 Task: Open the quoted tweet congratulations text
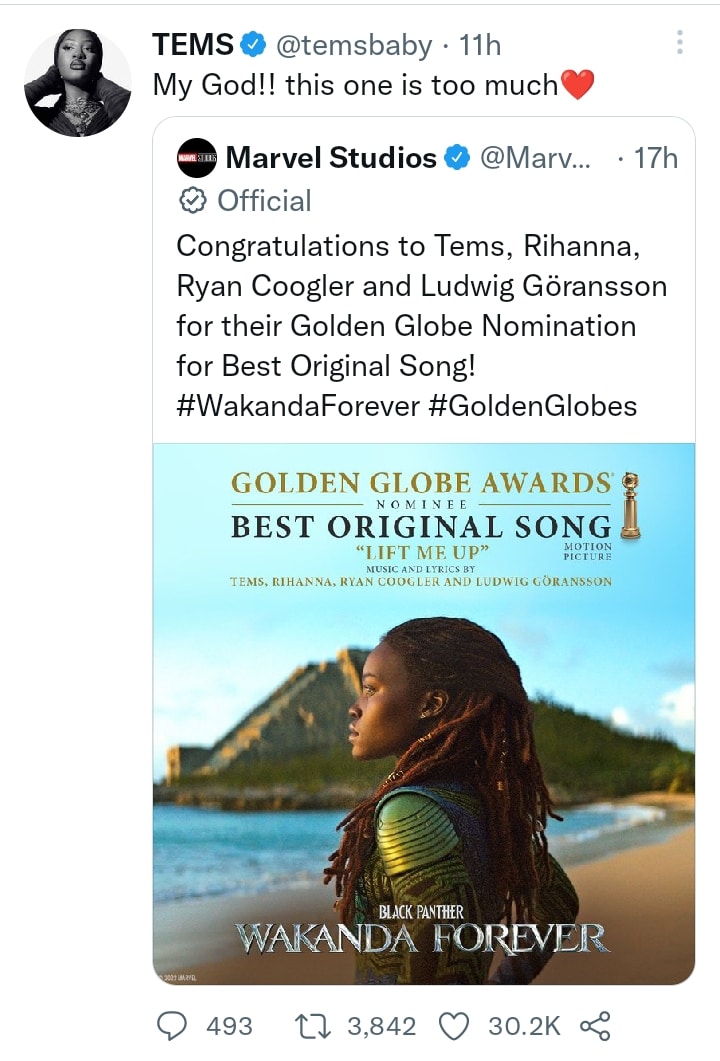tap(420, 306)
